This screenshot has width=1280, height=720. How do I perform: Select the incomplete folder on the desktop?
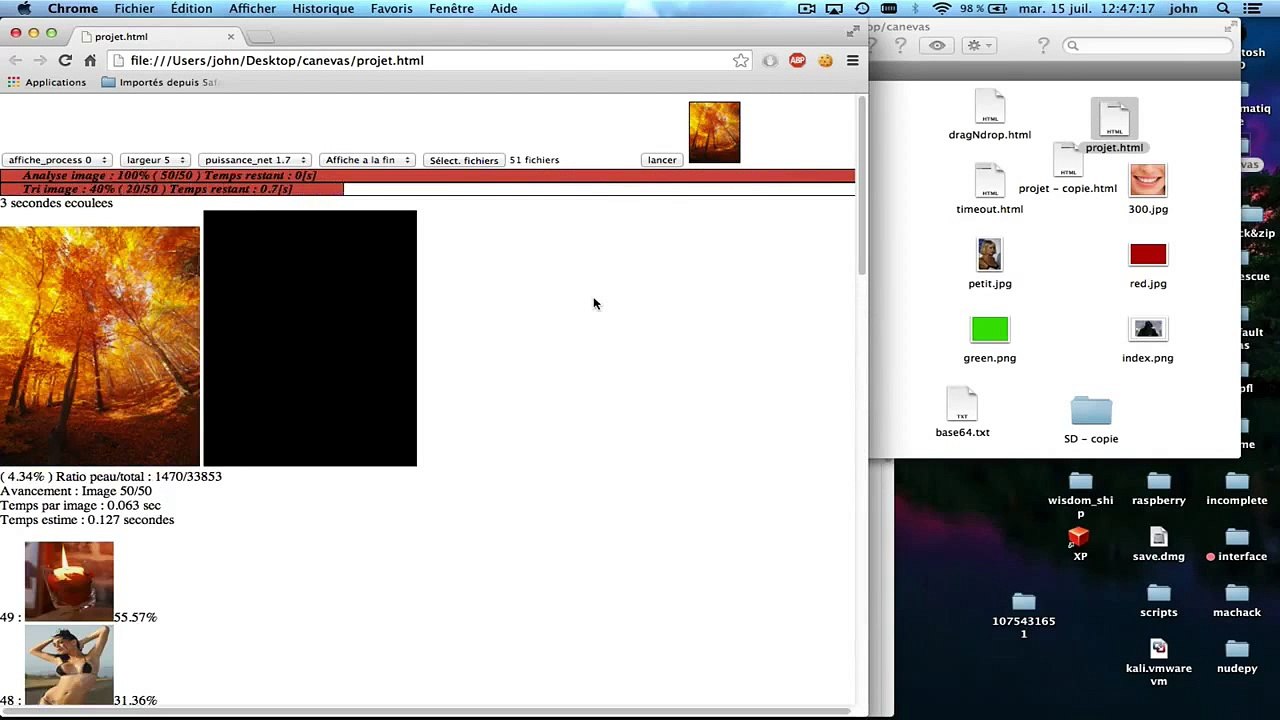coord(1237,489)
